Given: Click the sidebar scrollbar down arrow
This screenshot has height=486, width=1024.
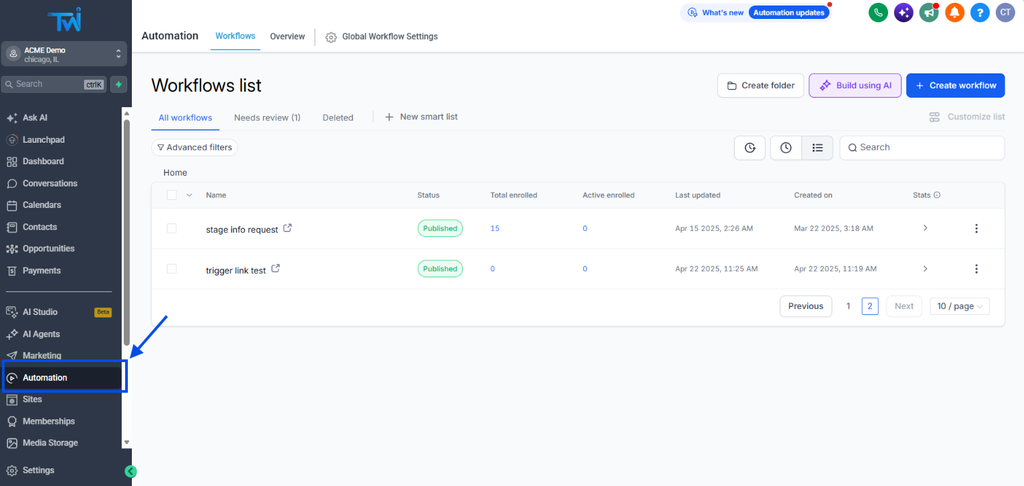Looking at the screenshot, I should point(127,442).
